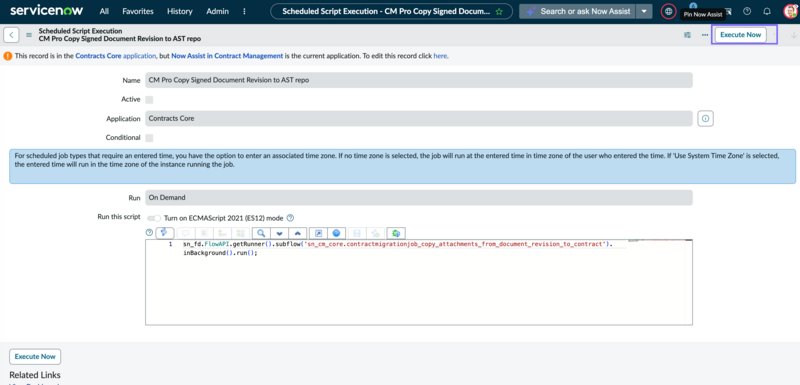The width and height of the screenshot is (800, 385).
Task: Open Now Assist in Contract Management link
Action: pos(227,56)
